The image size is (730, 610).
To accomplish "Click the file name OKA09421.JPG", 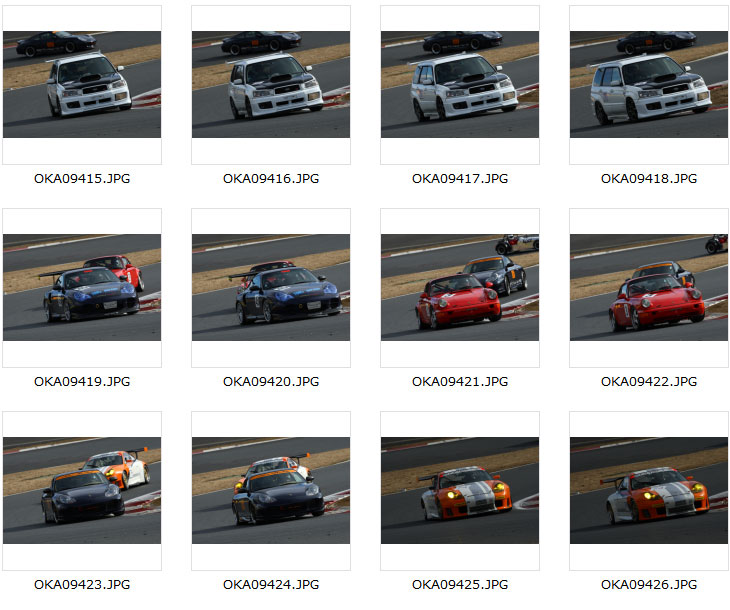I will (460, 382).
